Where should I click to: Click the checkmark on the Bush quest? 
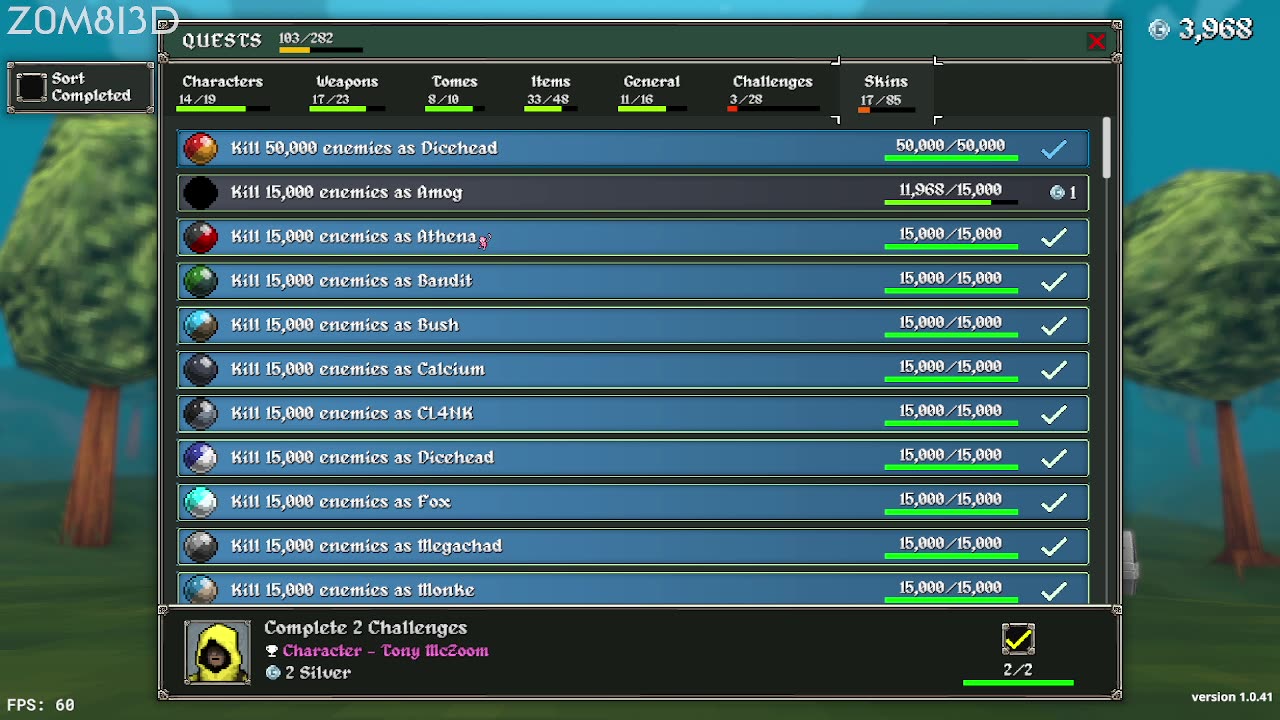[1054, 325]
